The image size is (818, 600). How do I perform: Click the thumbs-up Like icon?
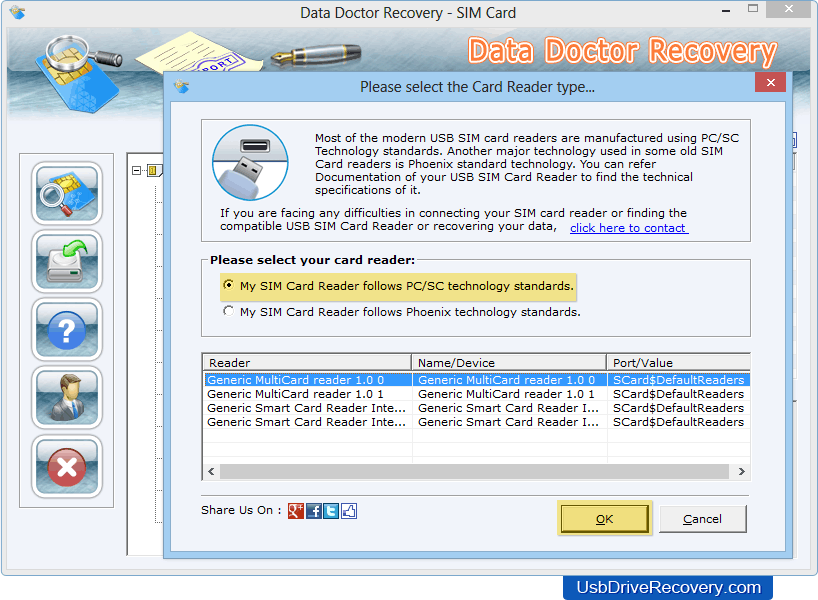[349, 511]
